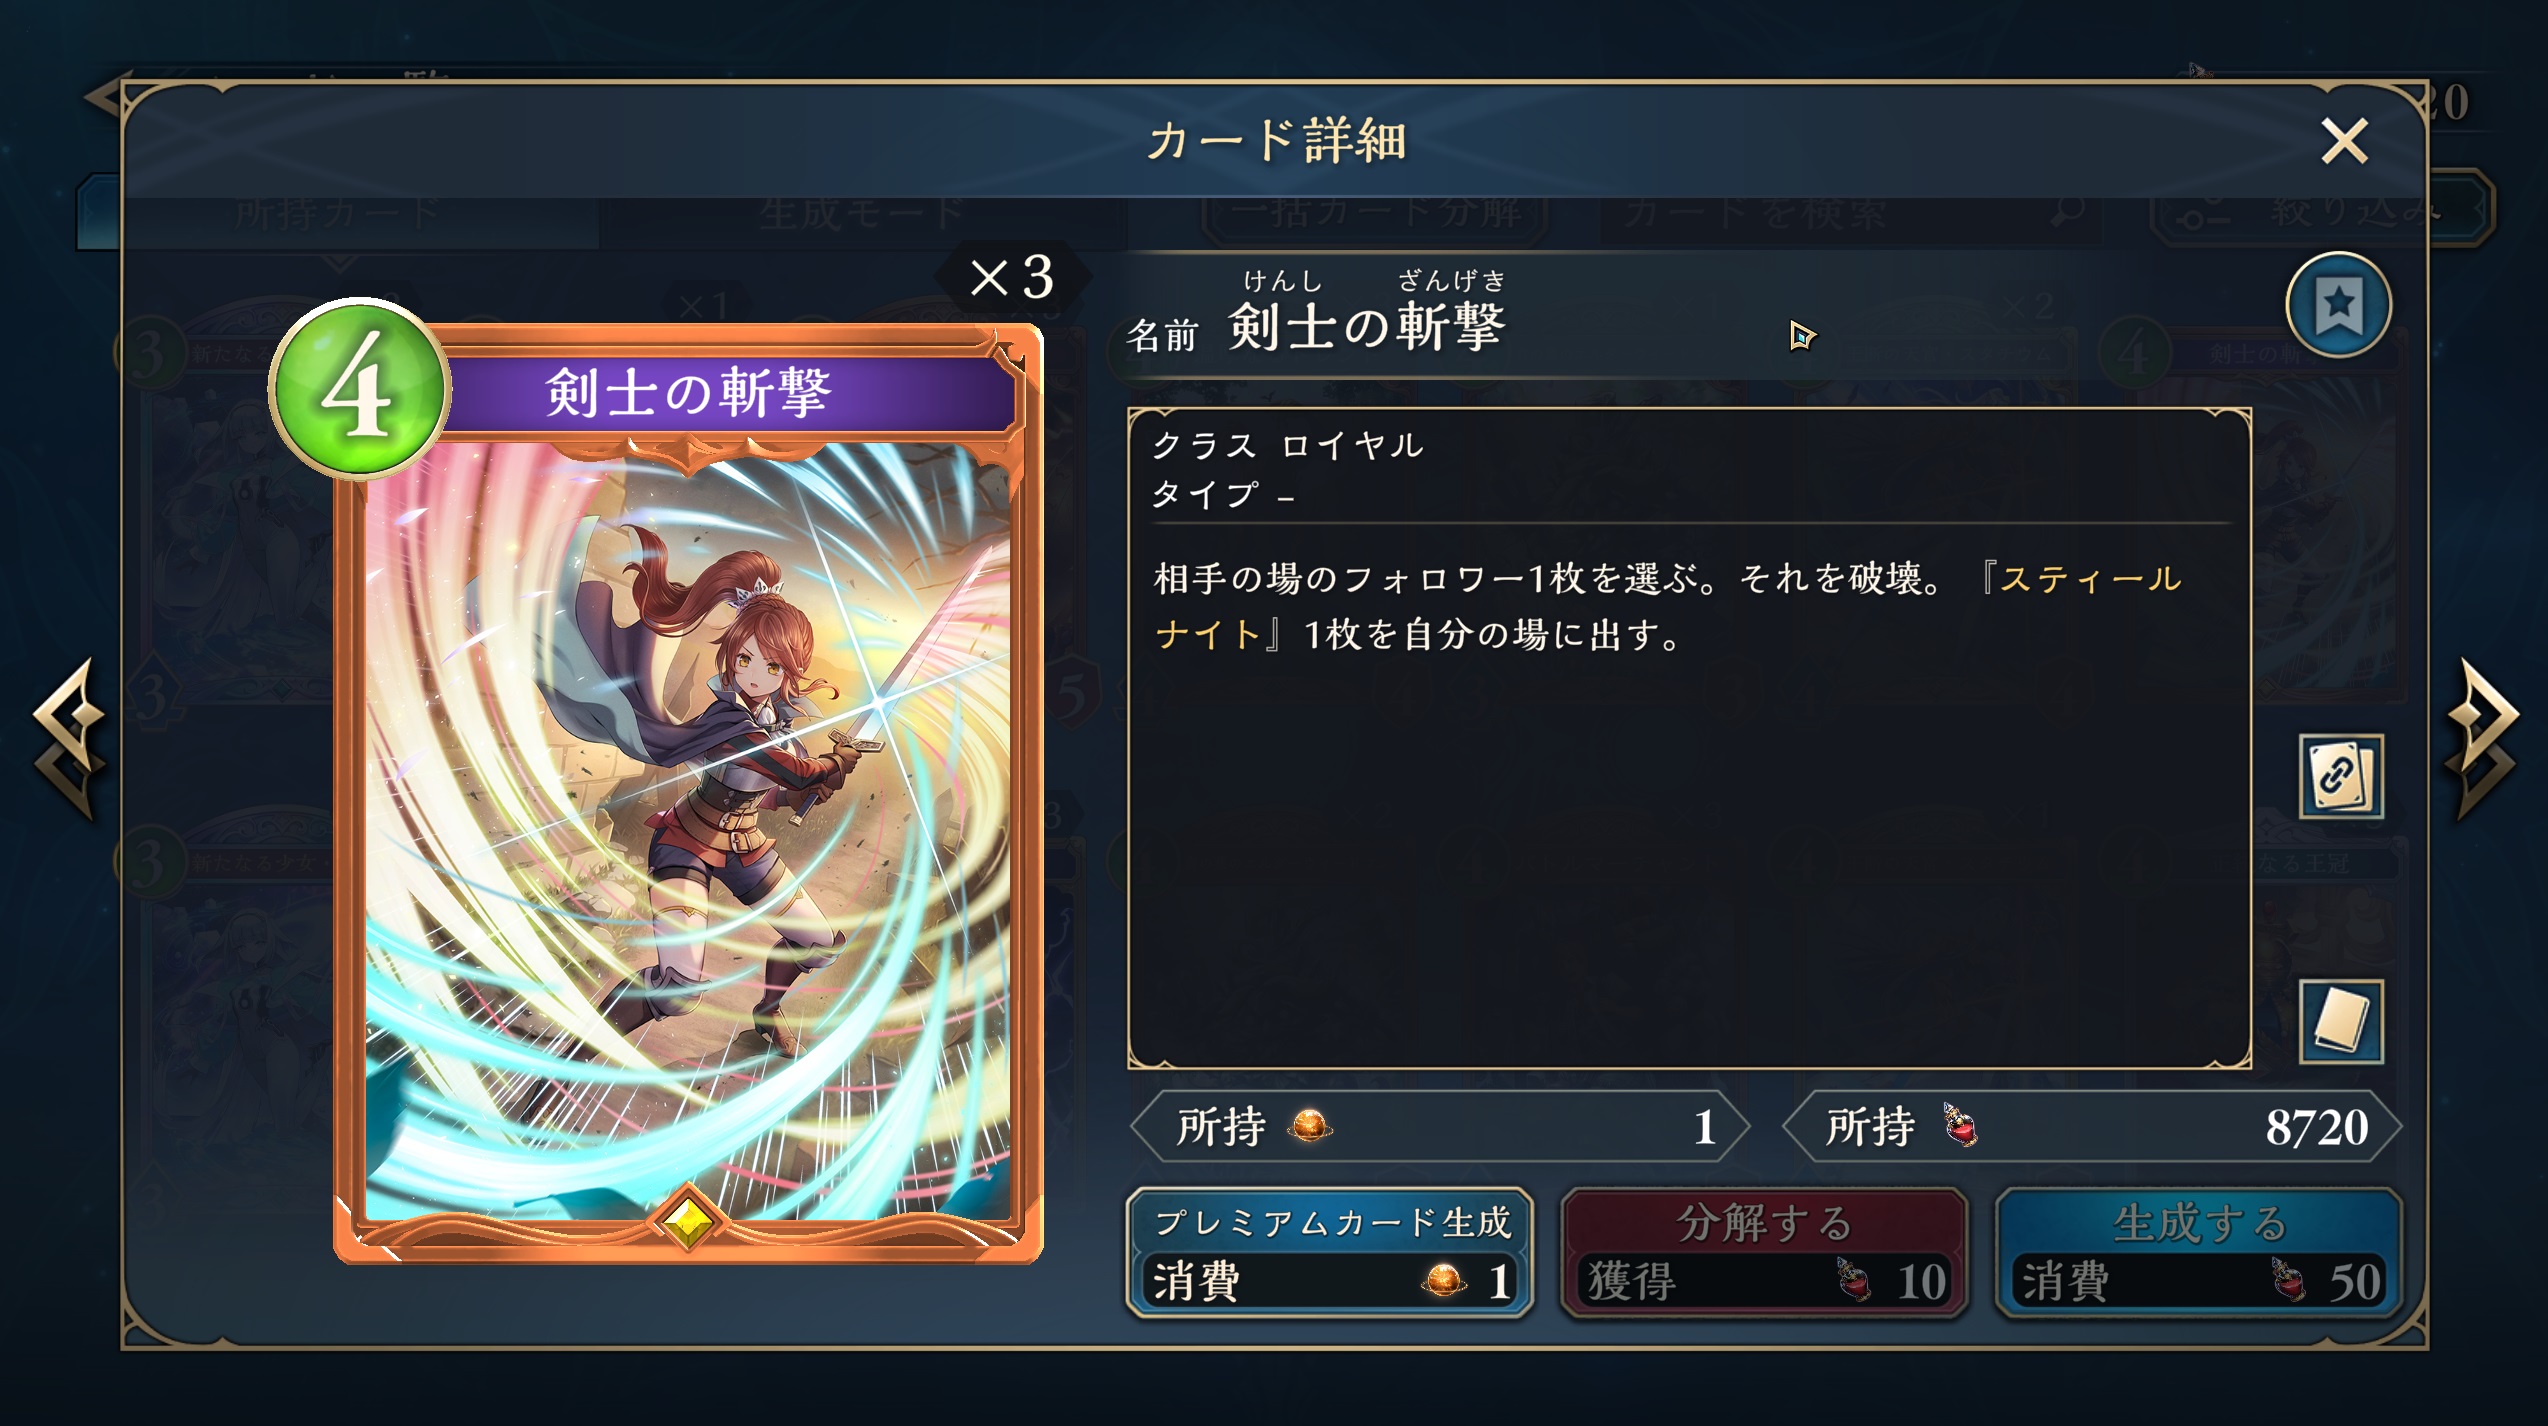Image resolution: width=2548 pixels, height=1426 pixels.
Task: Click the クラス ロイヤル class label
Action: (x=1288, y=445)
